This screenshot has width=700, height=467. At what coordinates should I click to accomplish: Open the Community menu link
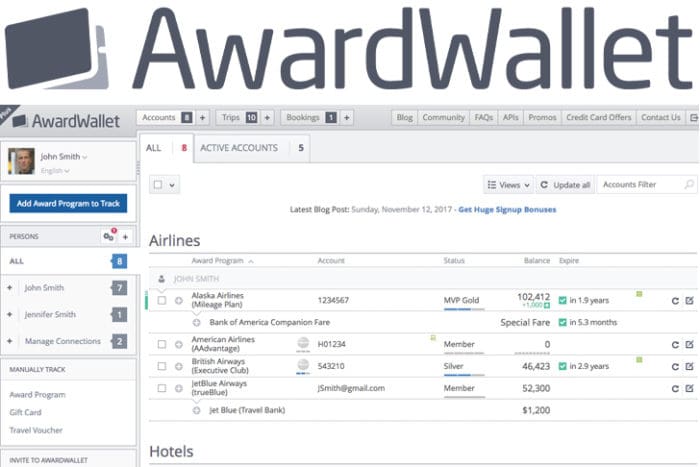[x=443, y=117]
